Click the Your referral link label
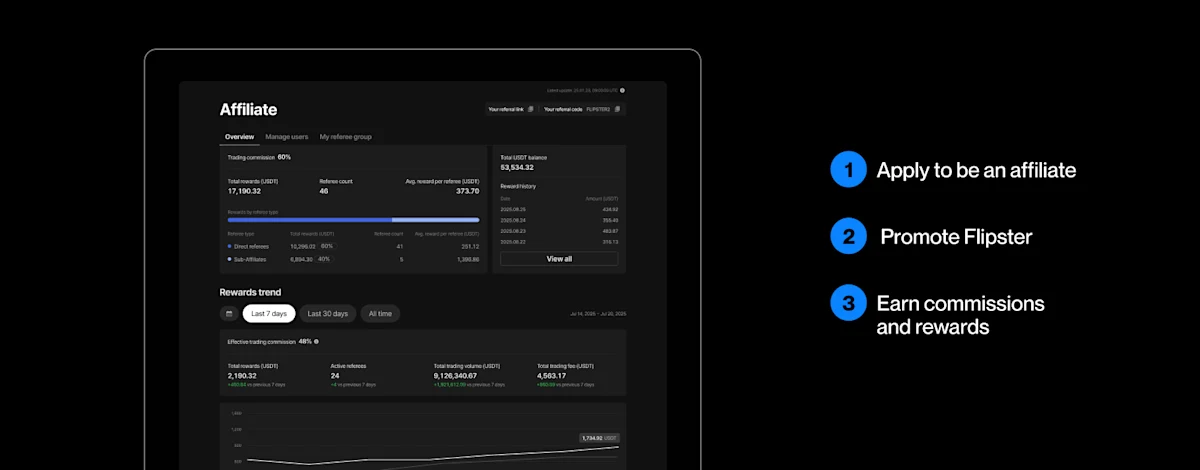 tap(506, 109)
